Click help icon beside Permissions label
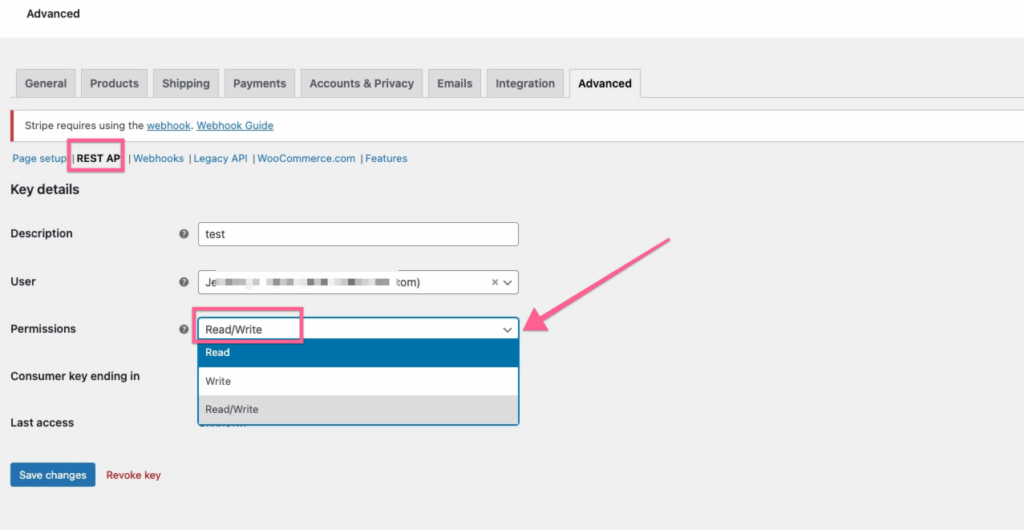 pyautogui.click(x=183, y=329)
